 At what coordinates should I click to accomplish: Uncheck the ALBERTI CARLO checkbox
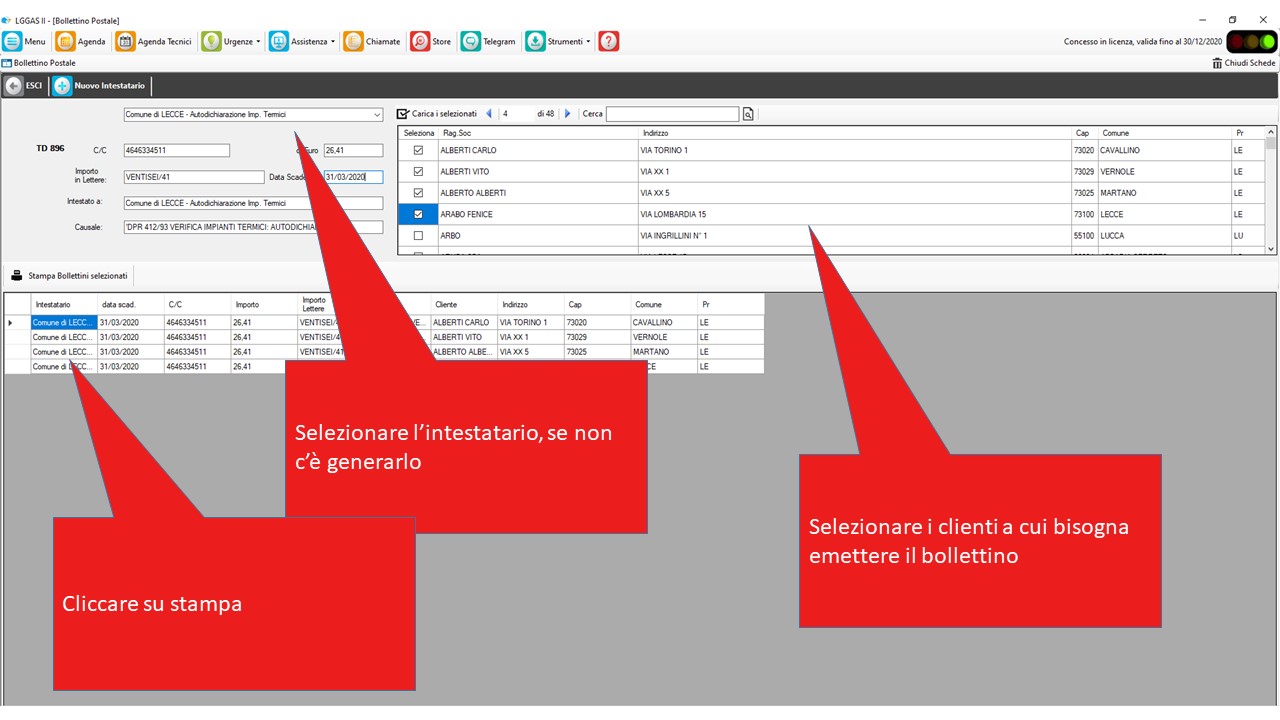(418, 150)
